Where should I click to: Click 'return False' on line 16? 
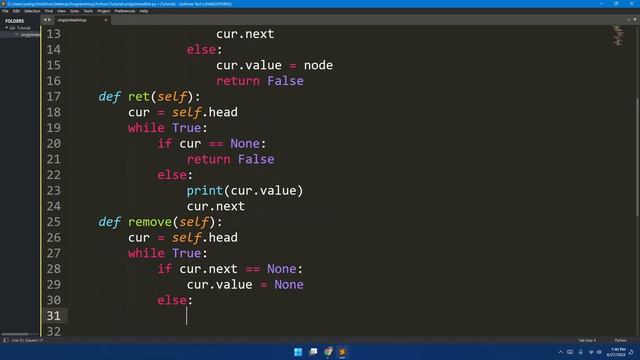(260, 81)
